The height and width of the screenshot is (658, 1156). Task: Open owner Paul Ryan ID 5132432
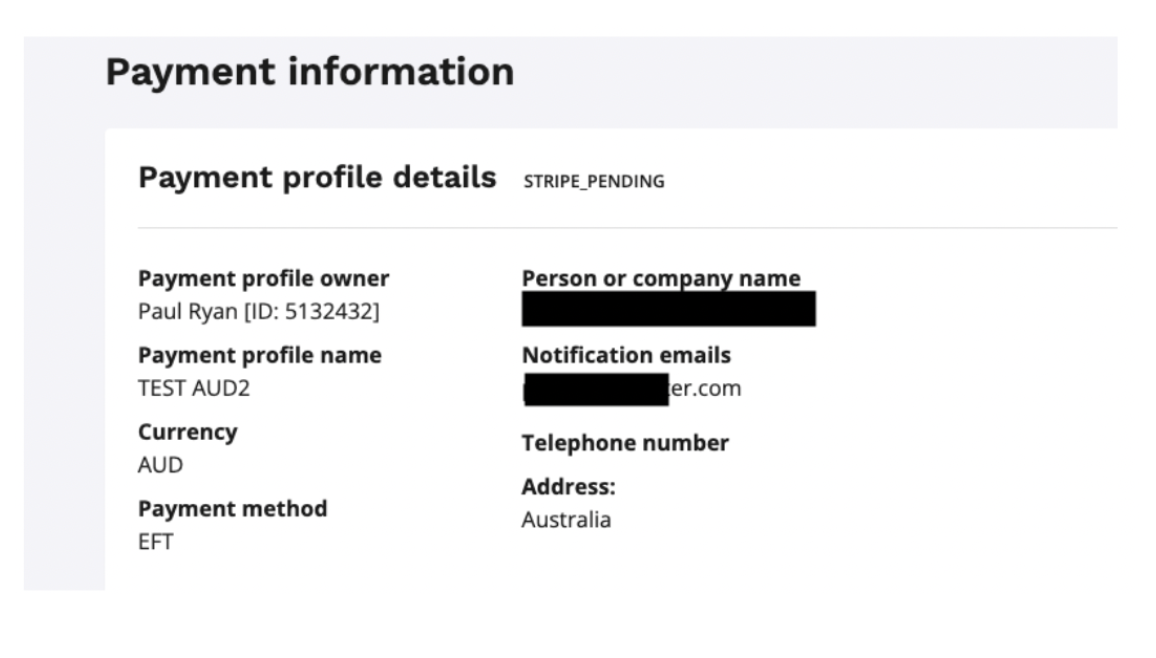[259, 311]
